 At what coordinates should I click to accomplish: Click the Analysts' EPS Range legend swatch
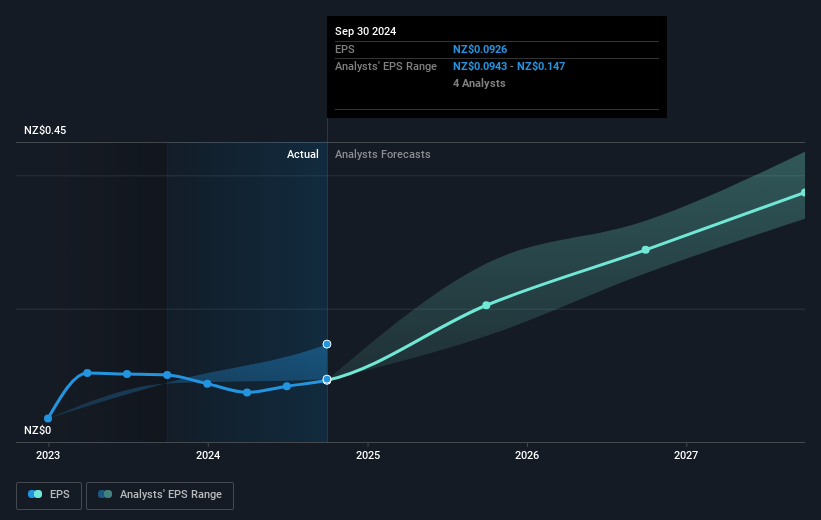105,494
